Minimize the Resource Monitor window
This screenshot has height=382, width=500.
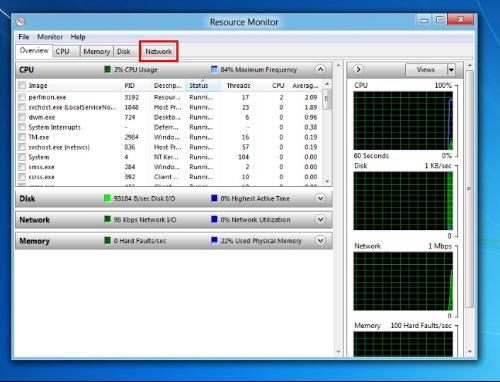424,20
